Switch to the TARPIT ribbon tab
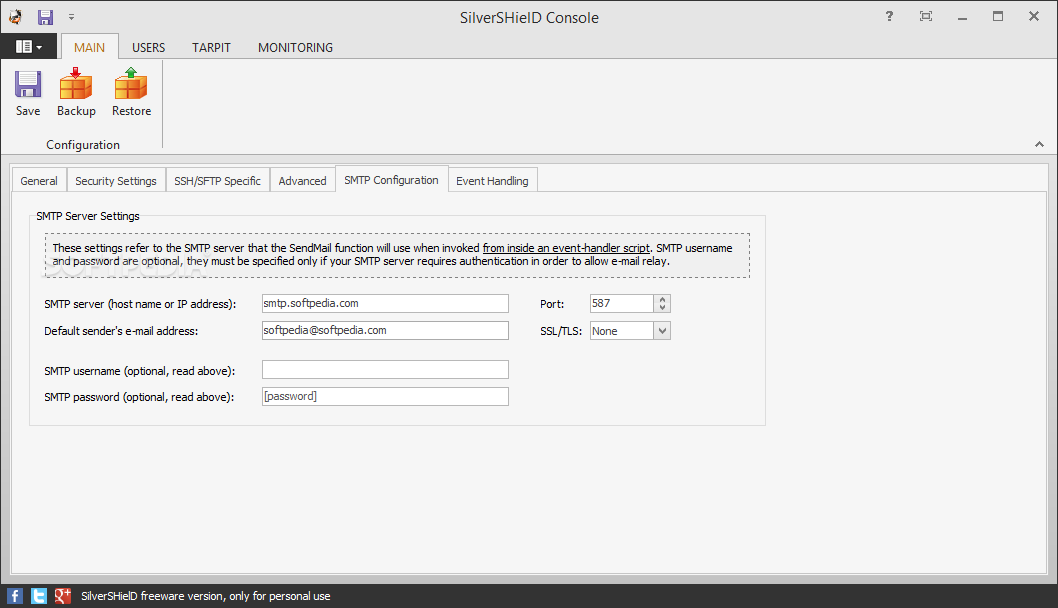Screen dimensions: 1058x608 (211, 47)
